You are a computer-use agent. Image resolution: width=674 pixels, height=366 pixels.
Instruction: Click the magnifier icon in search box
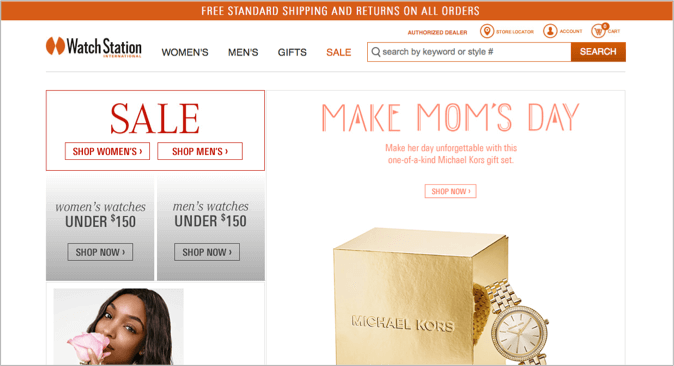point(376,52)
